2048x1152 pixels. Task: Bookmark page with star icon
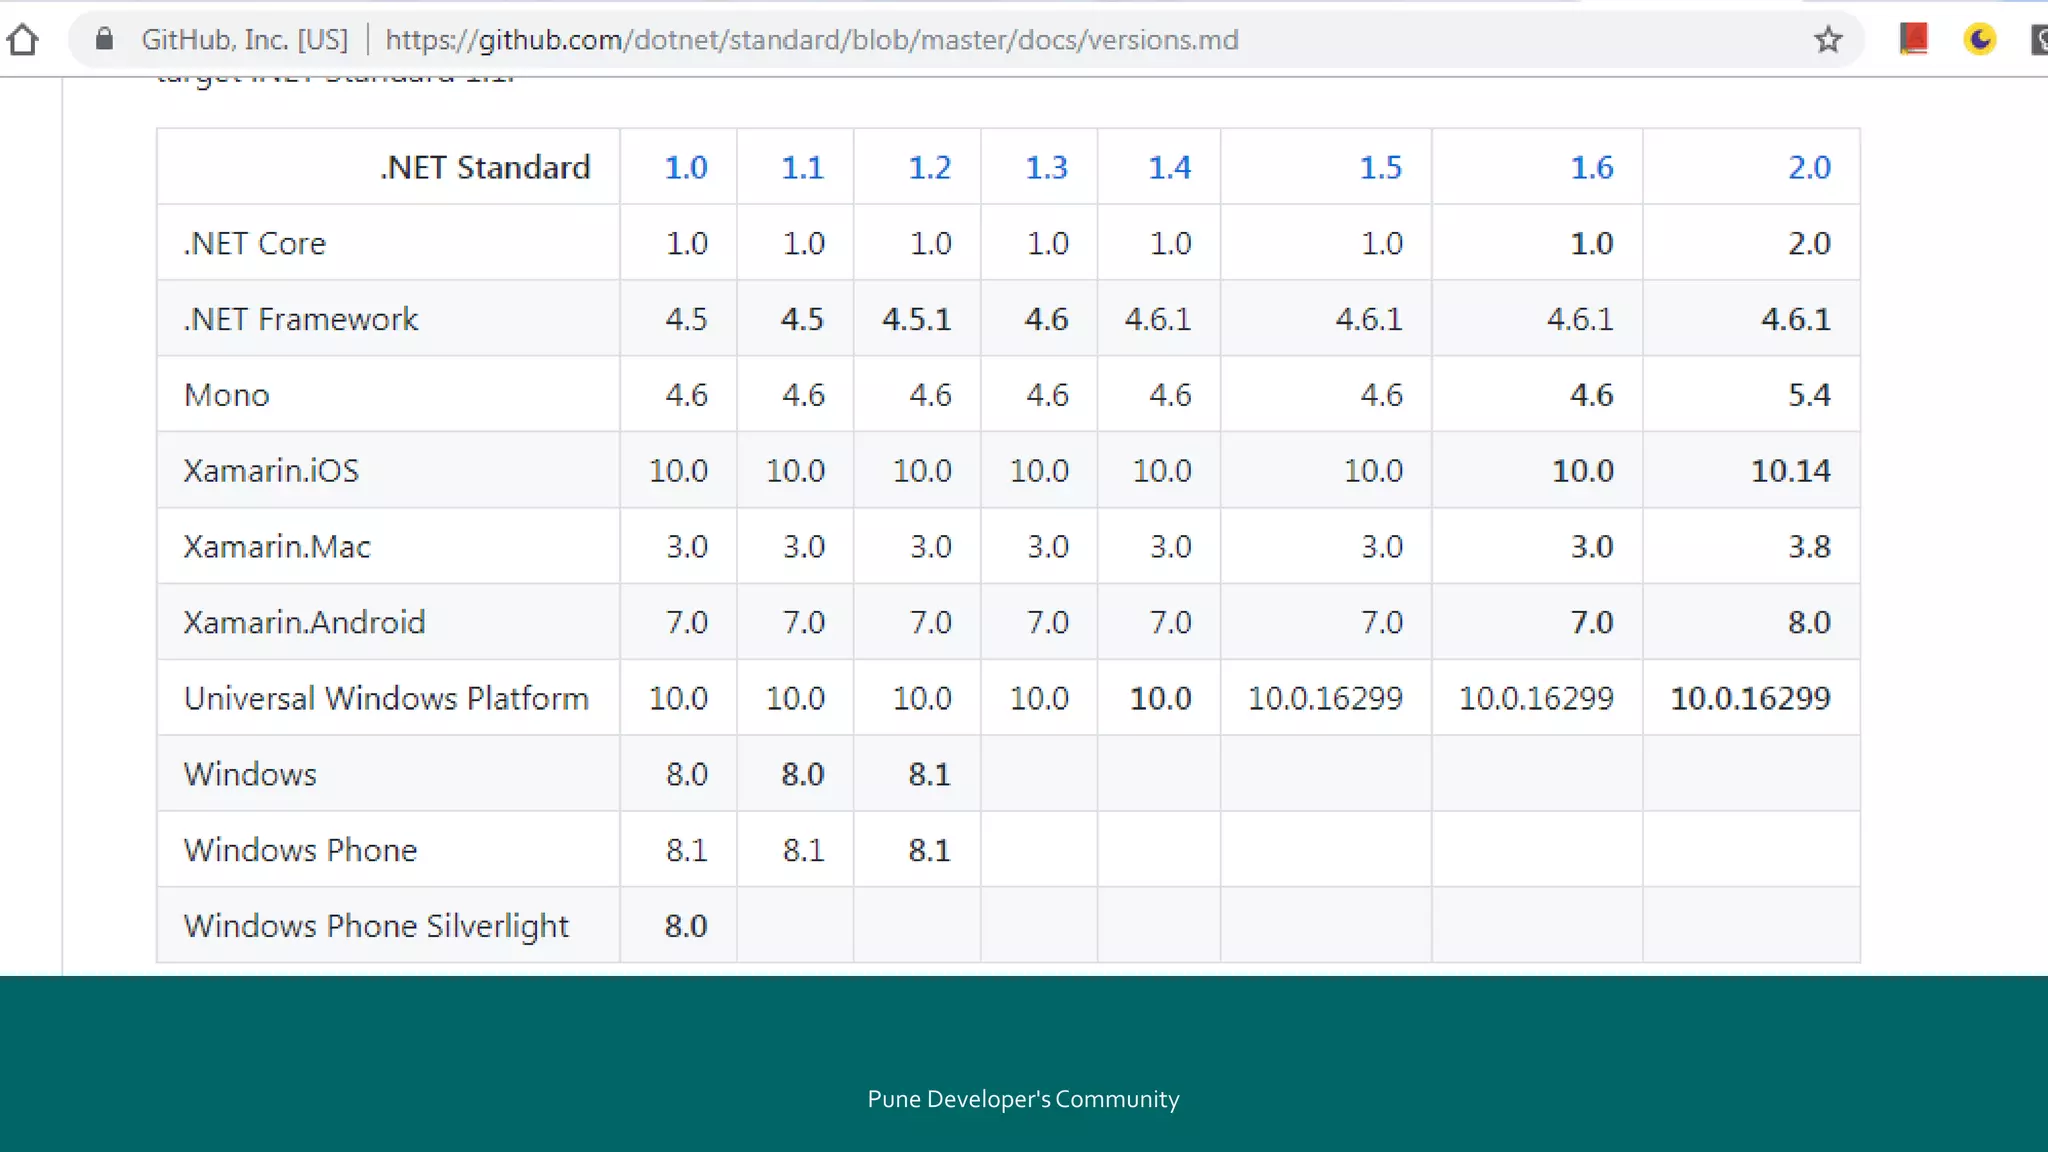1828,40
